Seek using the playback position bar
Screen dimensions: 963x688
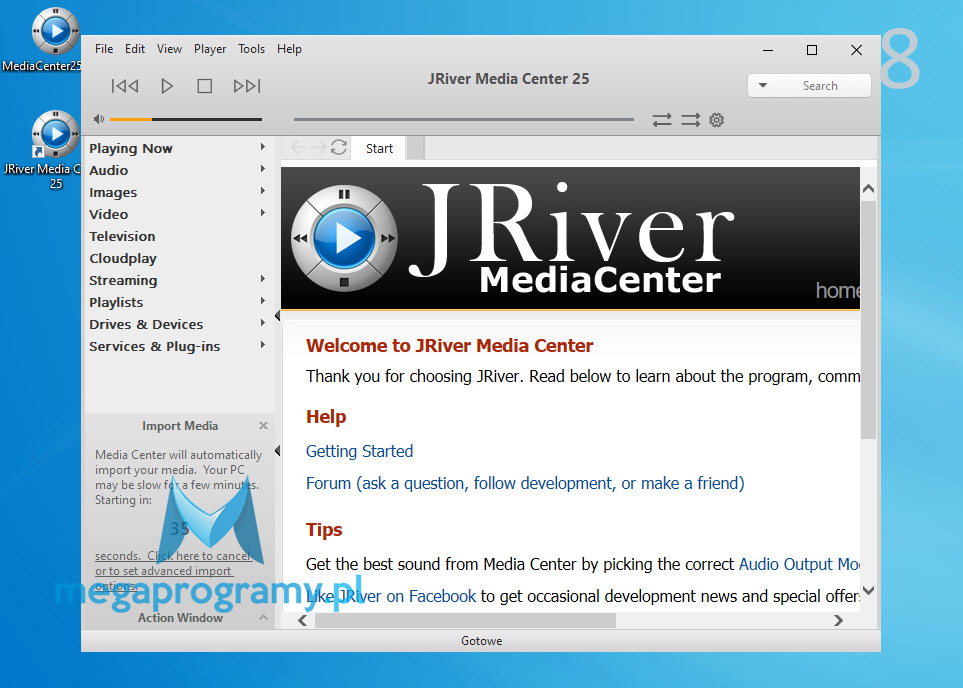tap(464, 119)
